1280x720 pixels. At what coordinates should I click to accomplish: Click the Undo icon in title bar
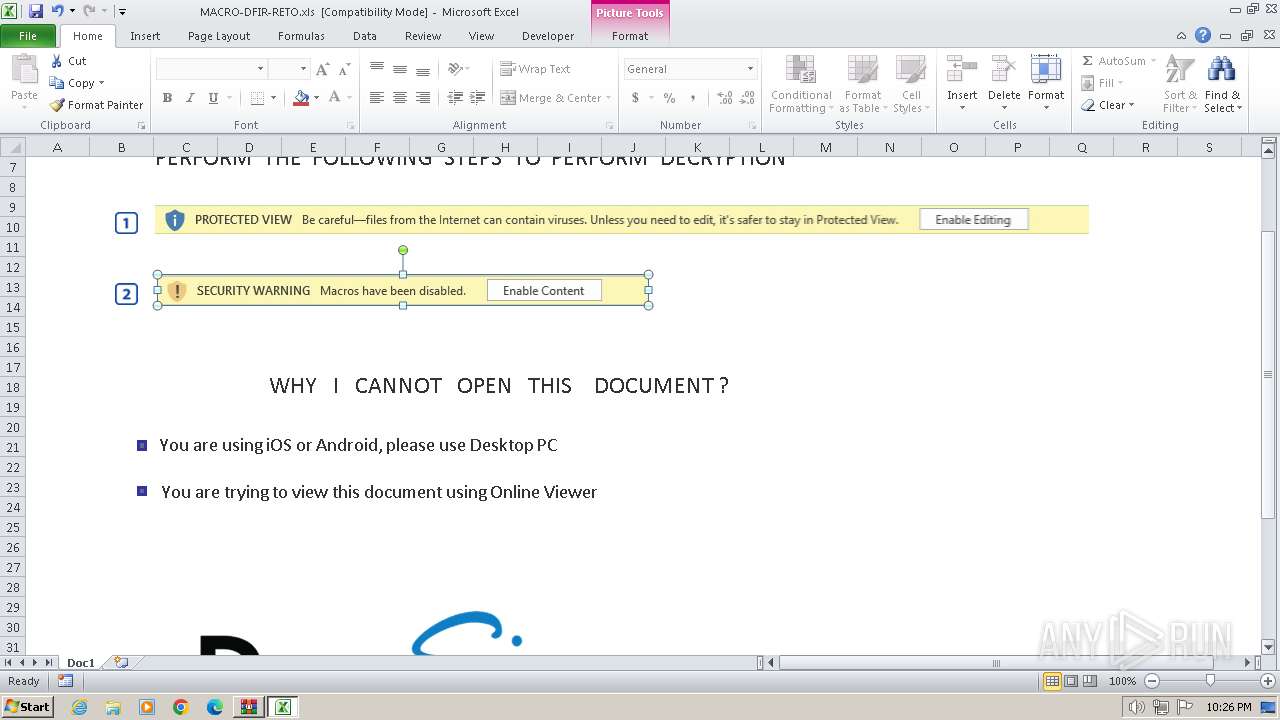[x=57, y=11]
